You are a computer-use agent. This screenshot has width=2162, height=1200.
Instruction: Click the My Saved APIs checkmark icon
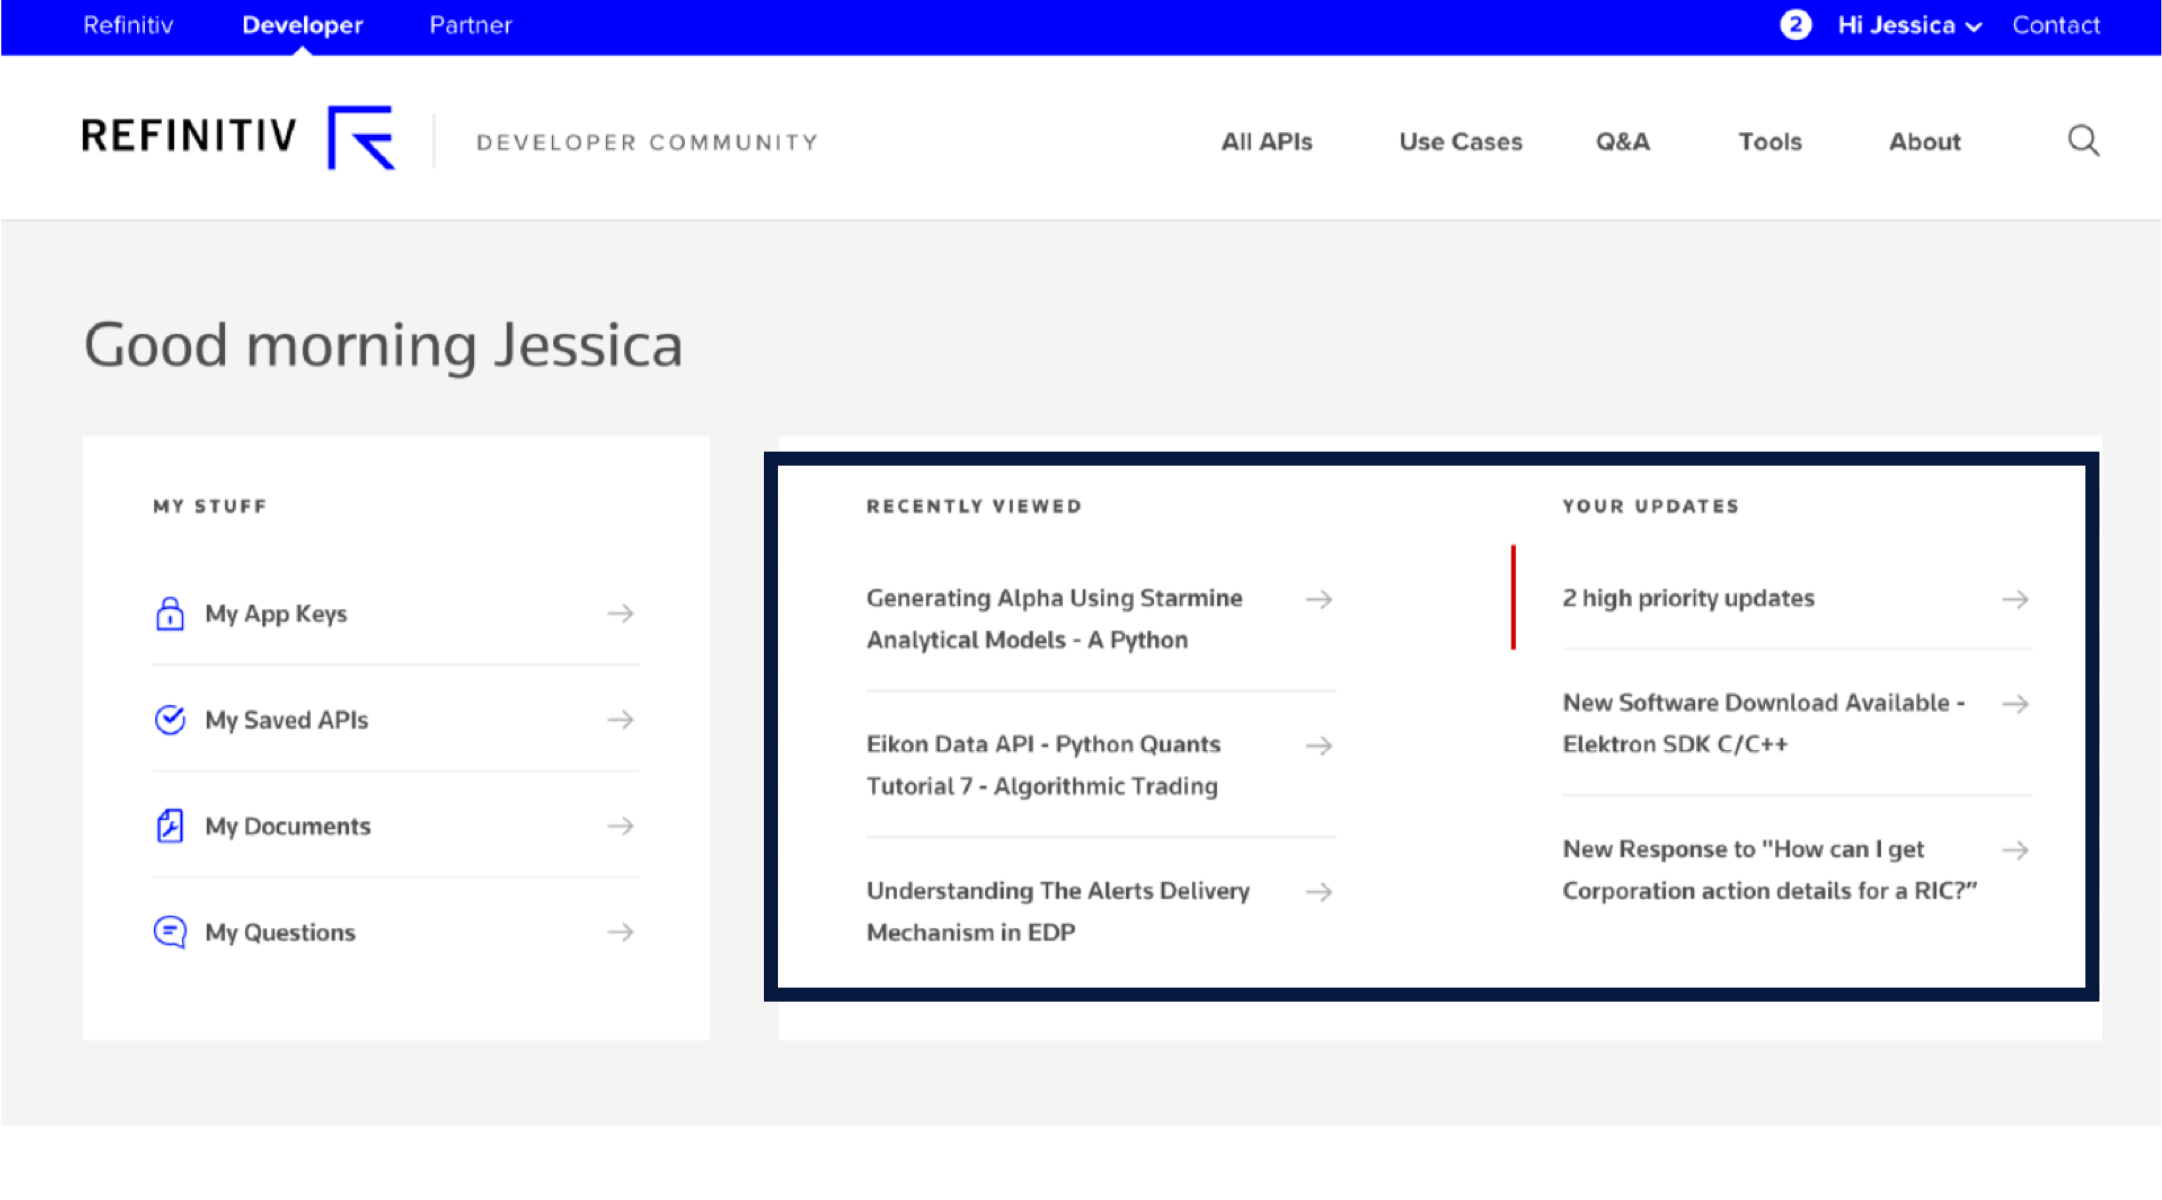click(x=170, y=720)
